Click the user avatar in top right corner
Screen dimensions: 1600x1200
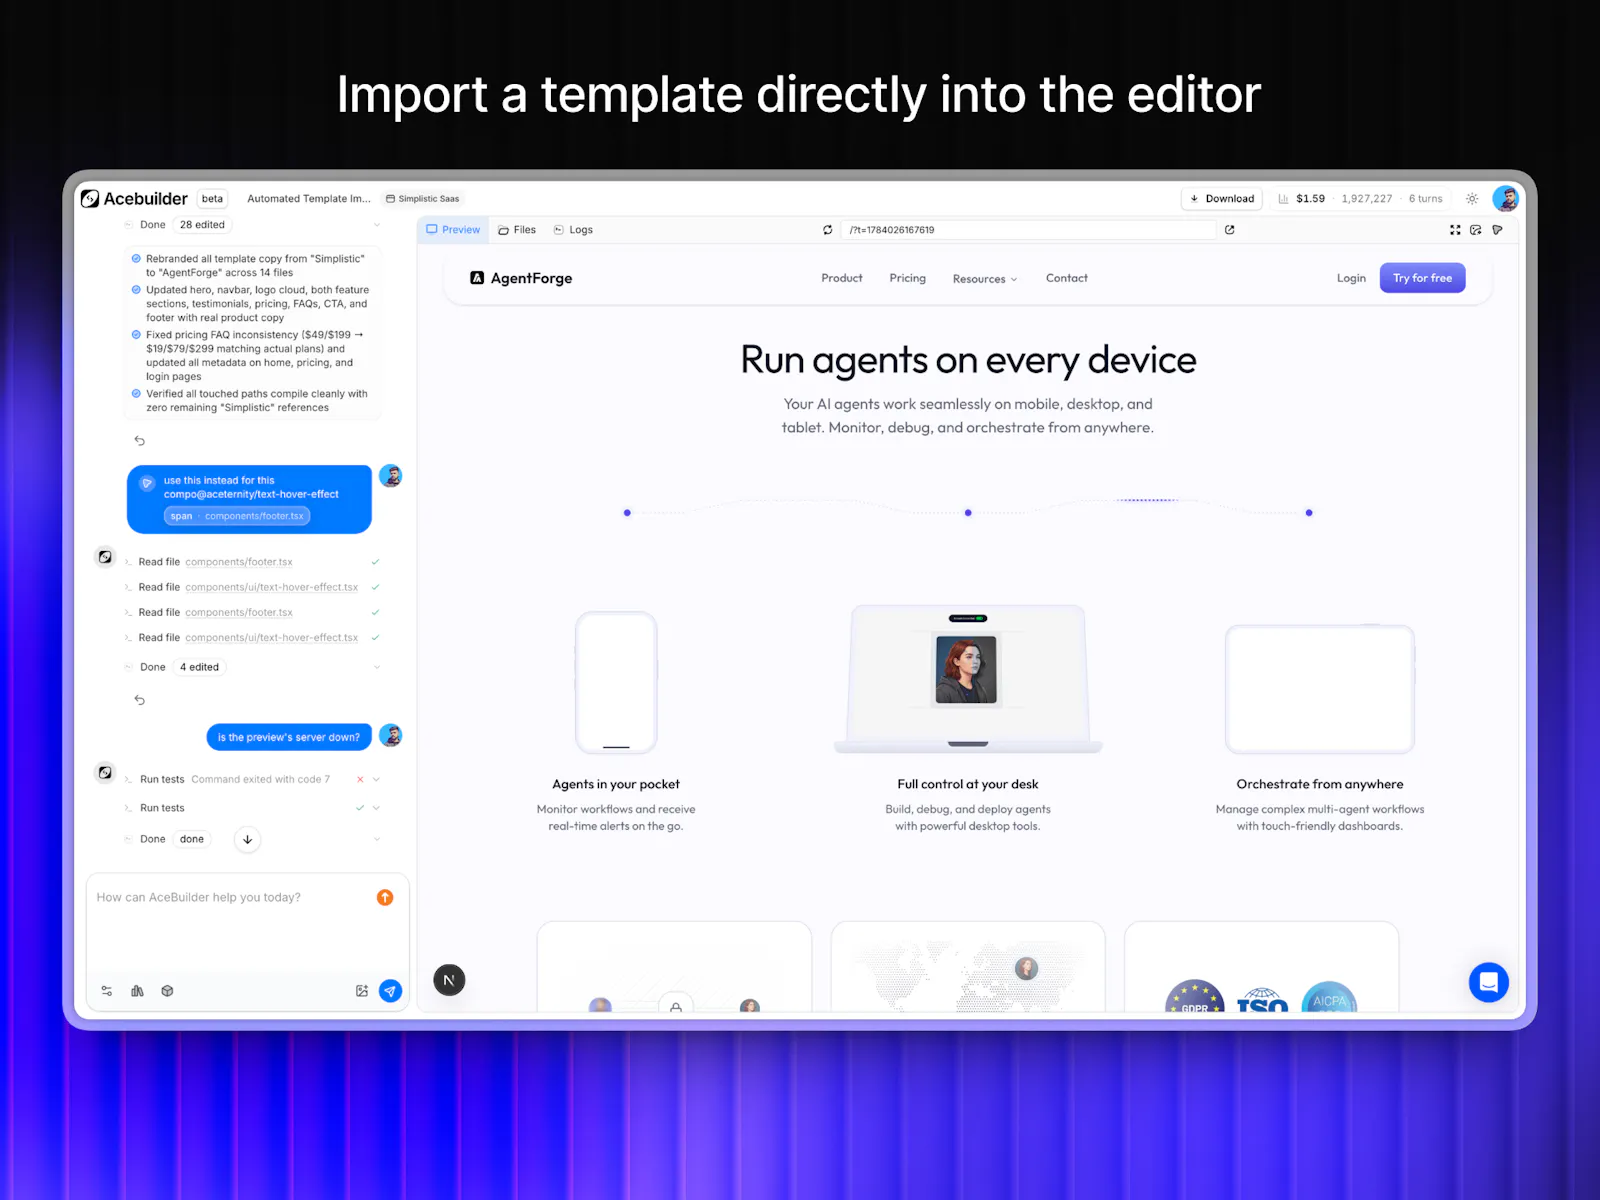coord(1505,198)
